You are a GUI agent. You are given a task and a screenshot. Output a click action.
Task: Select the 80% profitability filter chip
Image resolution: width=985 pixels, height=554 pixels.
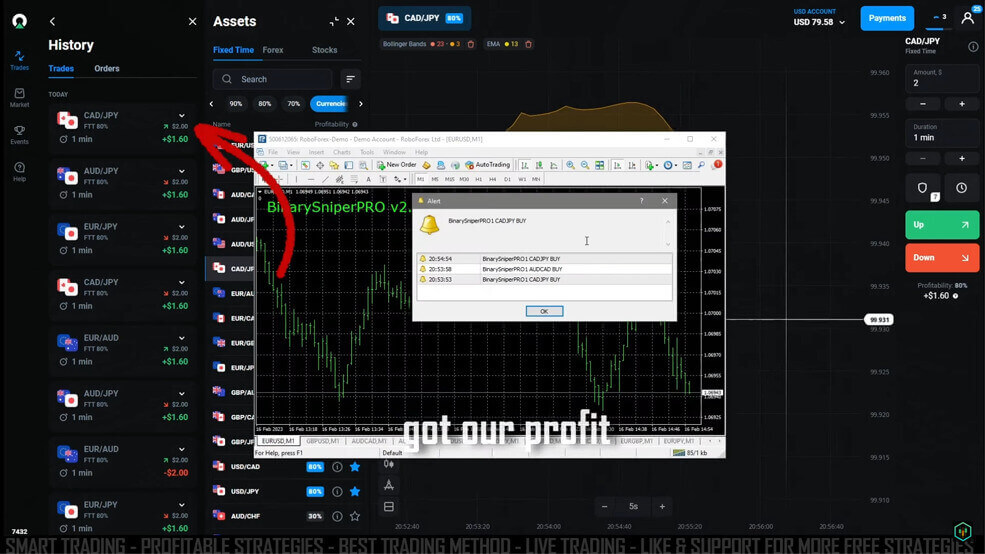[264, 104]
